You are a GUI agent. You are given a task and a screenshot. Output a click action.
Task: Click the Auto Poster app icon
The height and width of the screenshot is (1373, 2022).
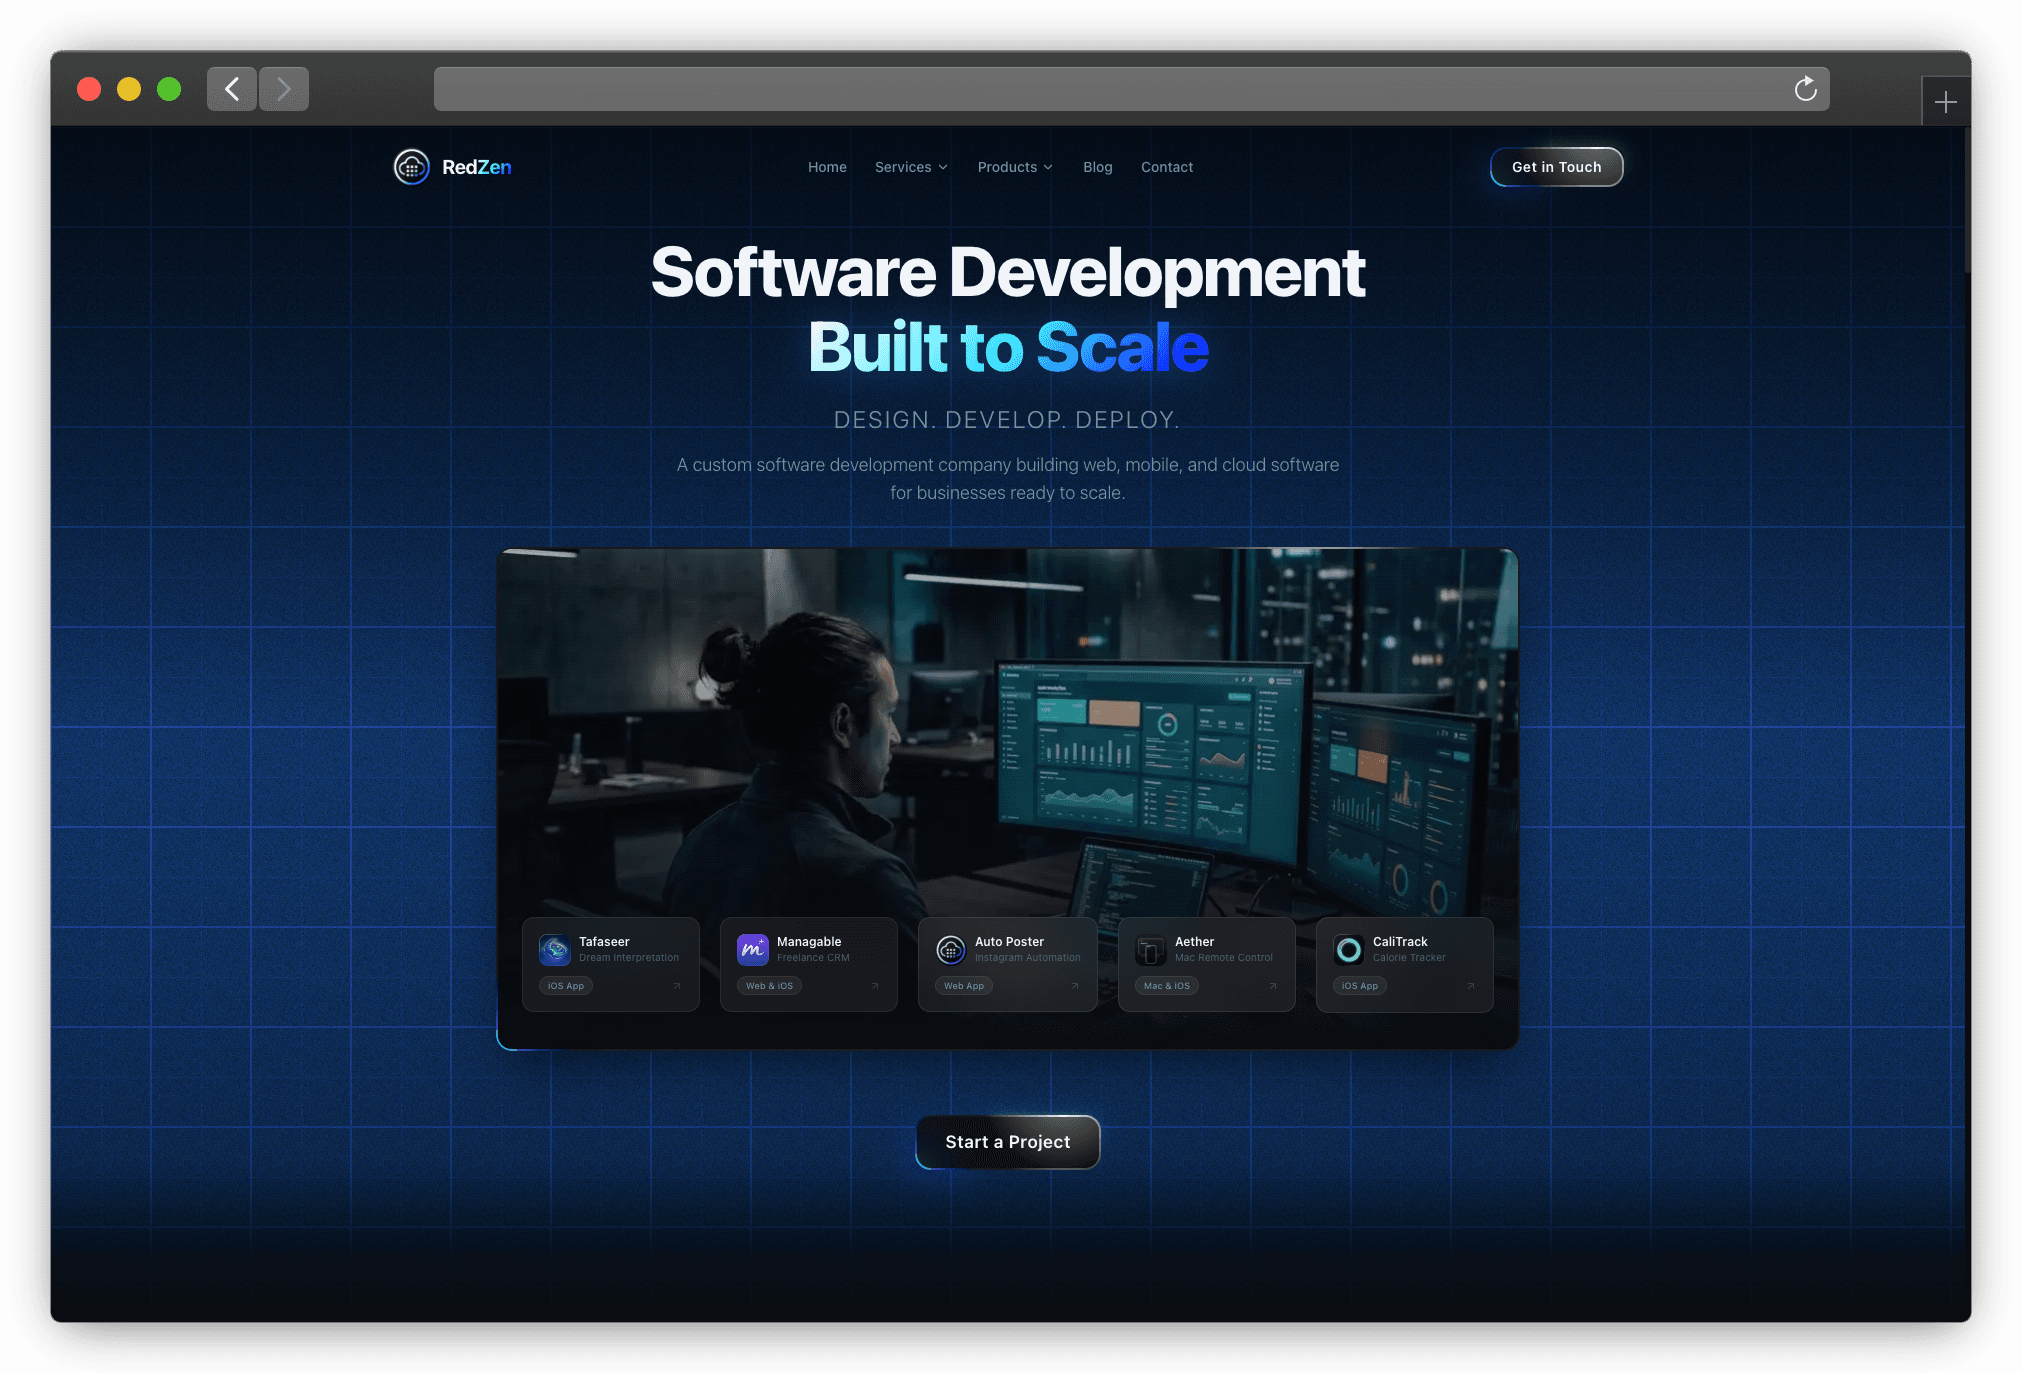[951, 949]
